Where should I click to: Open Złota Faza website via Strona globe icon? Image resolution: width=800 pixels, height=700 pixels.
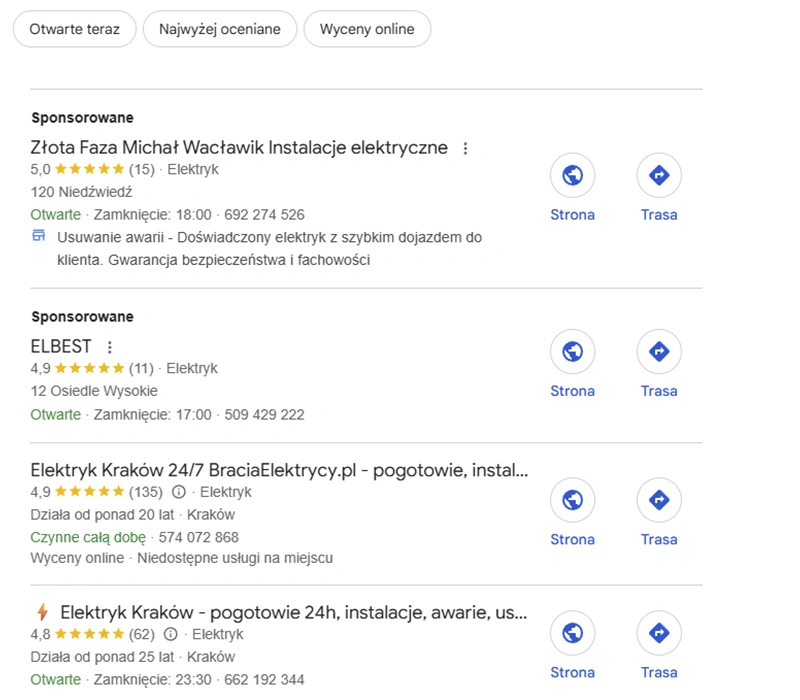572,176
